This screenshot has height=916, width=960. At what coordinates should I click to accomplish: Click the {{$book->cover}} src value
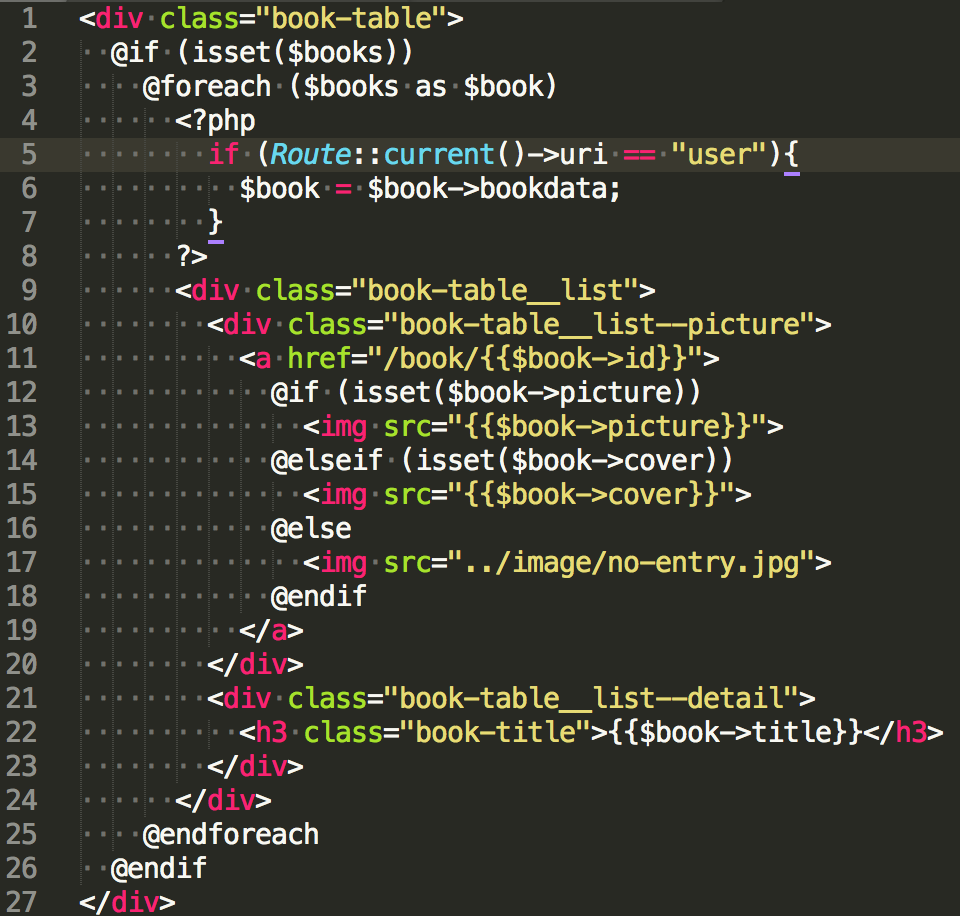point(591,495)
